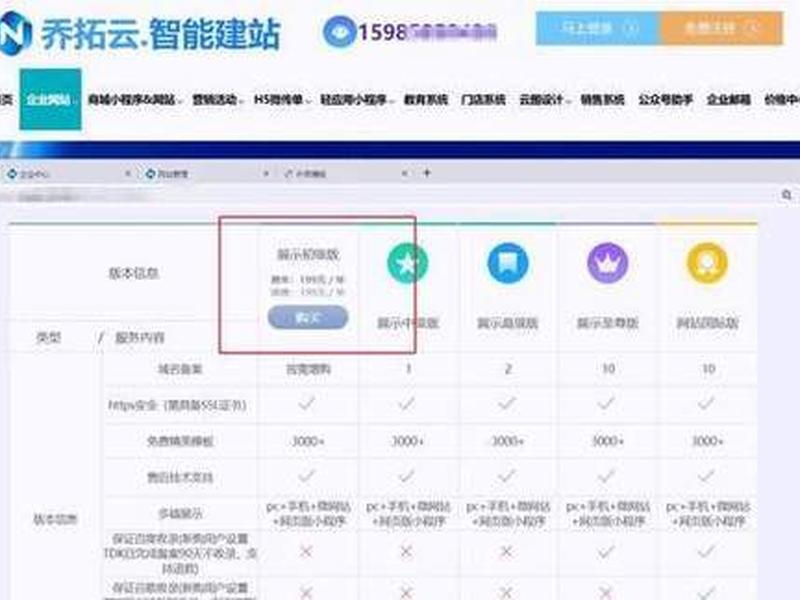Click the 域名备案 row label
This screenshot has width=800, height=600.
[x=180, y=368]
